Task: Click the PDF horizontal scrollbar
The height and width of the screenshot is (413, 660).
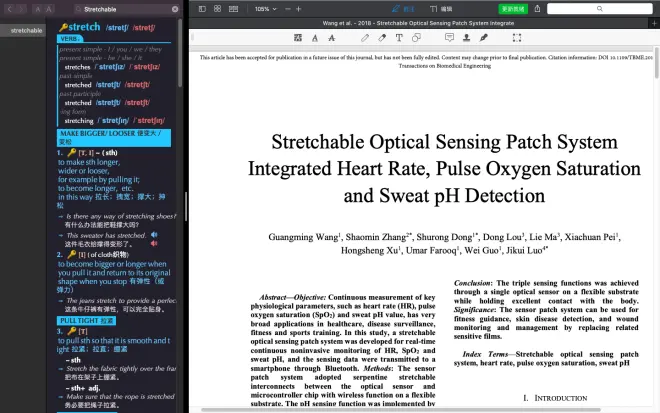Action: tap(401, 410)
